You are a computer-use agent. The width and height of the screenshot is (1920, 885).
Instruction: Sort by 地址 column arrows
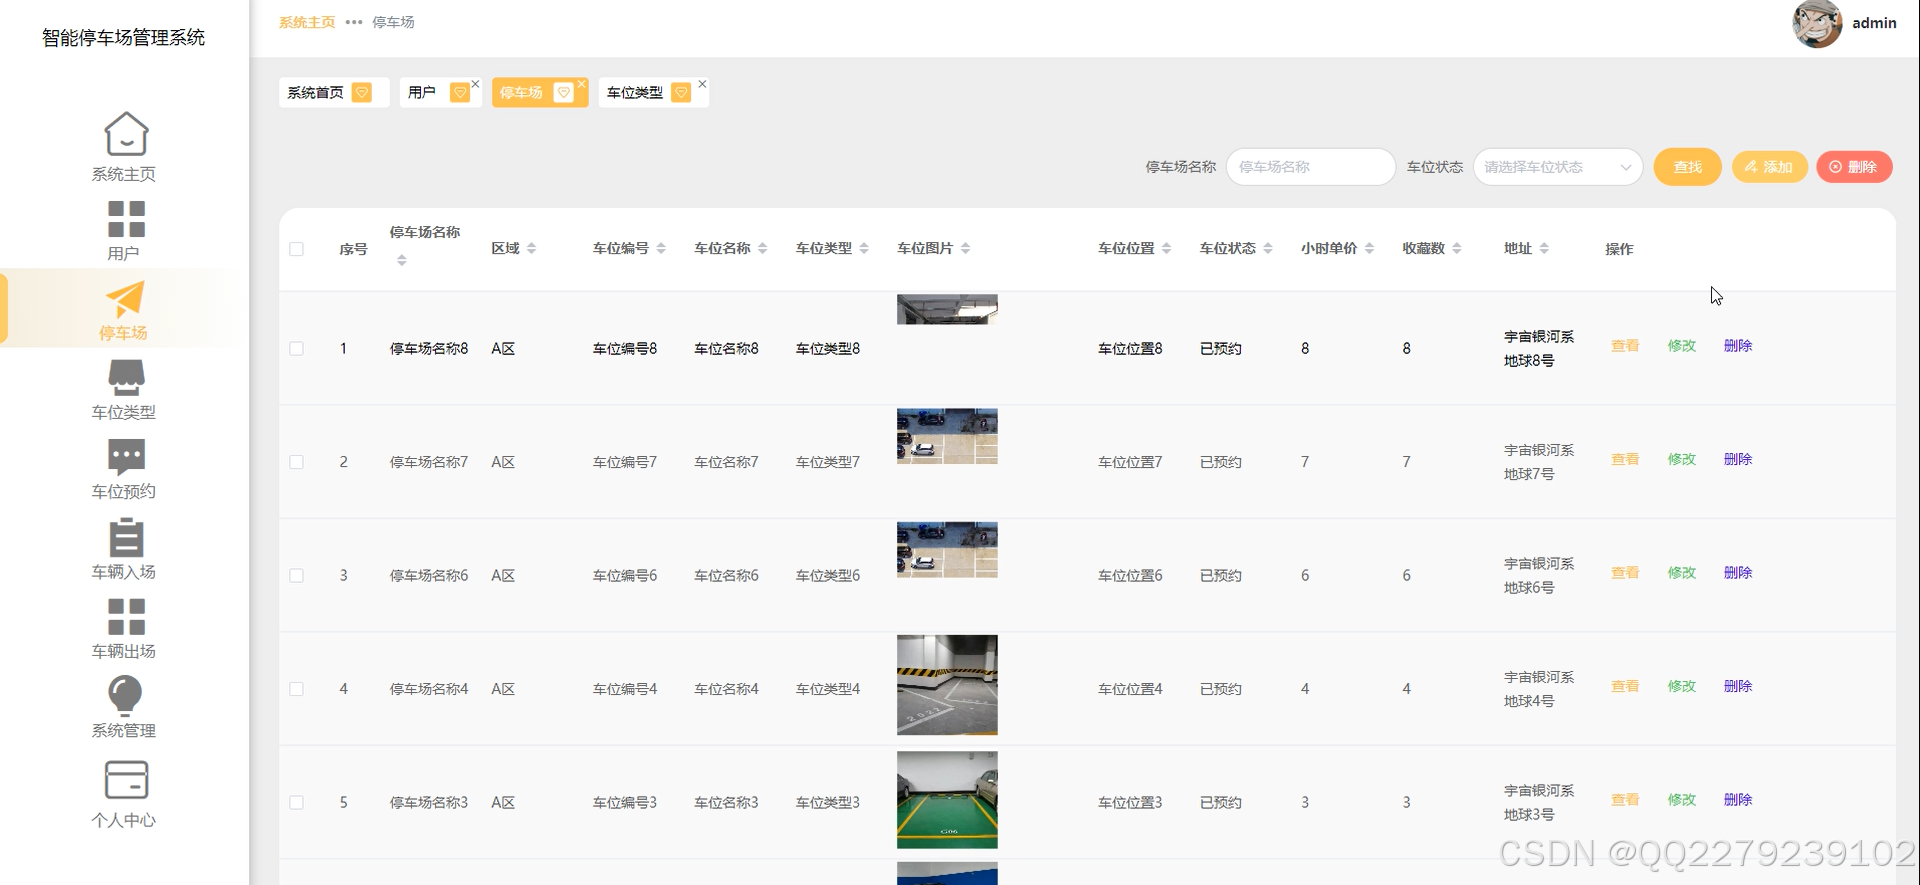[1544, 248]
